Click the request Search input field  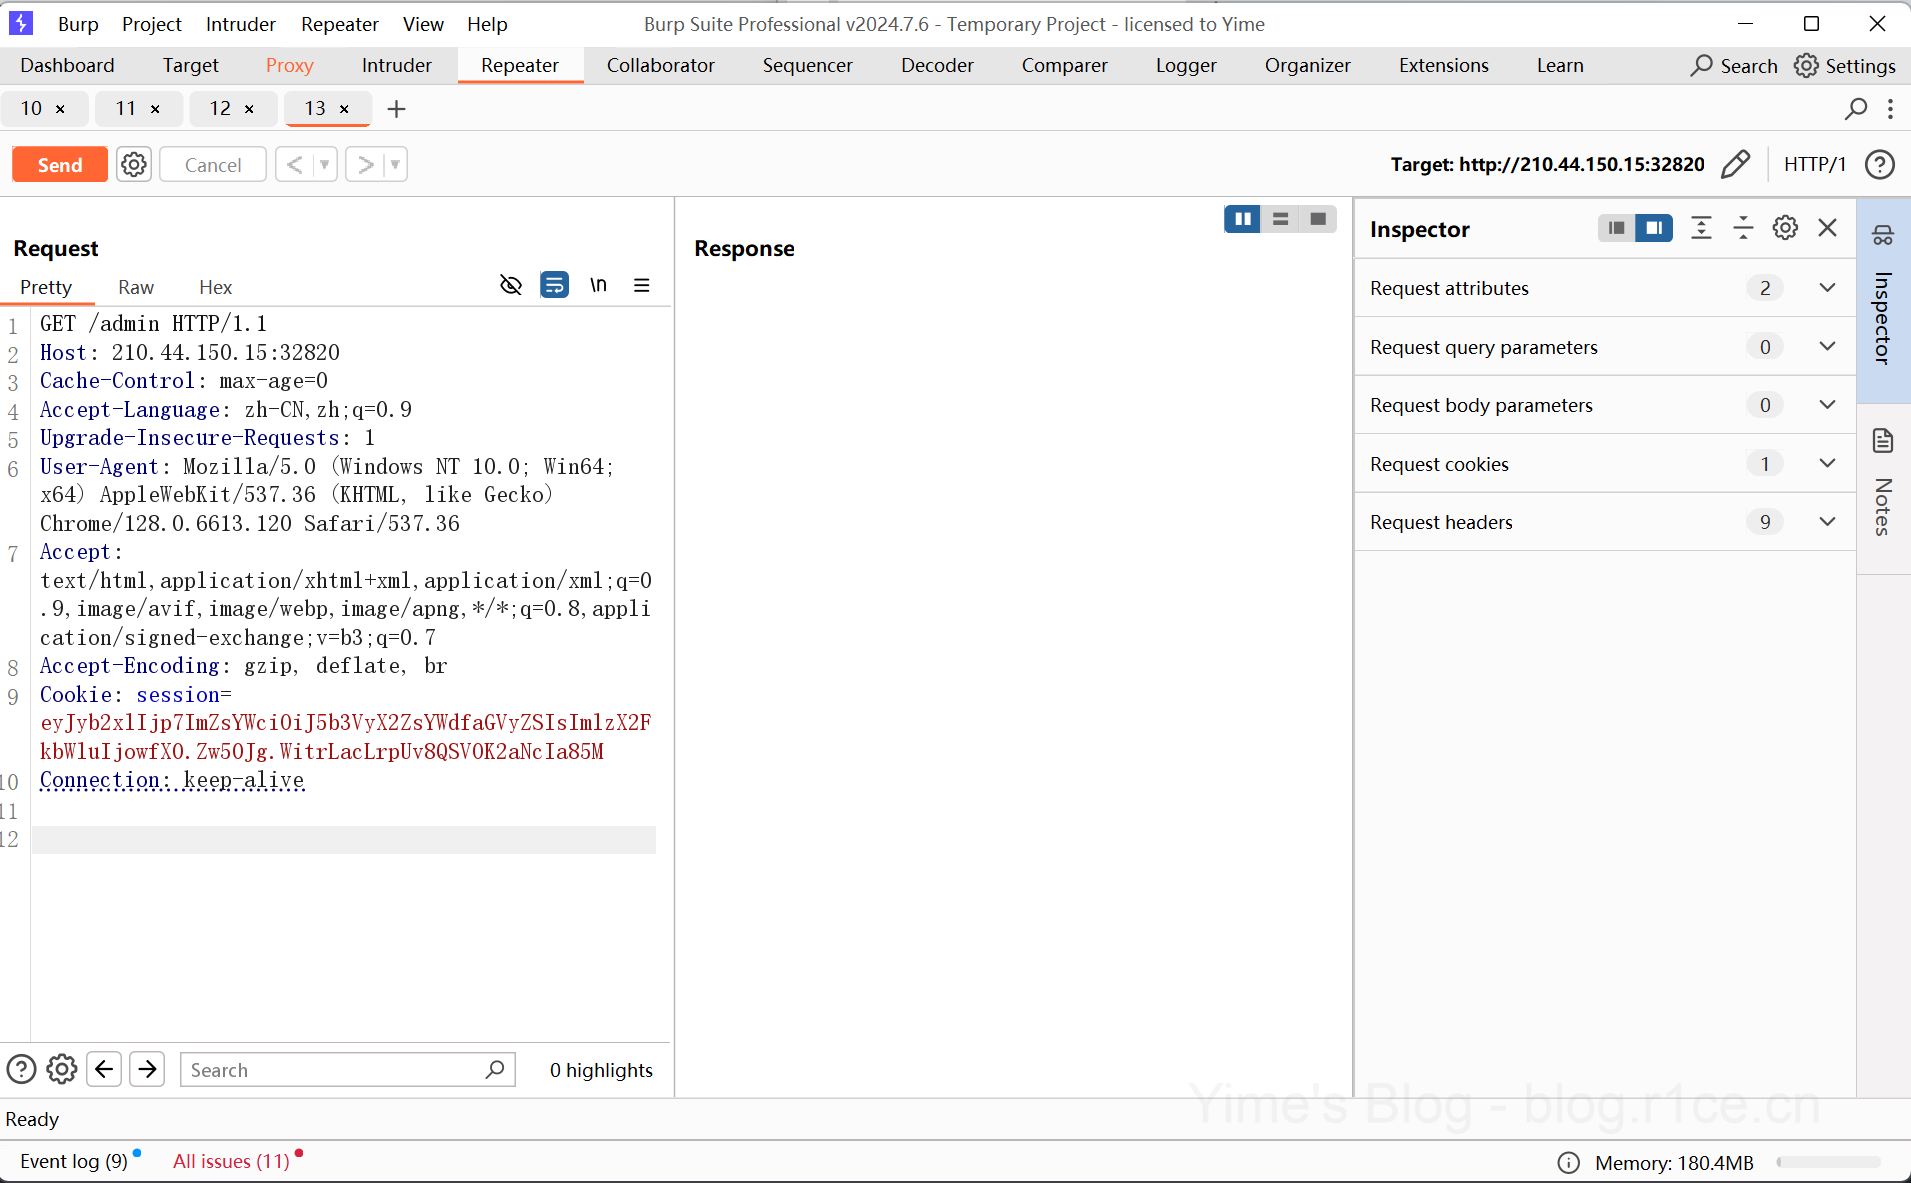pos(335,1070)
